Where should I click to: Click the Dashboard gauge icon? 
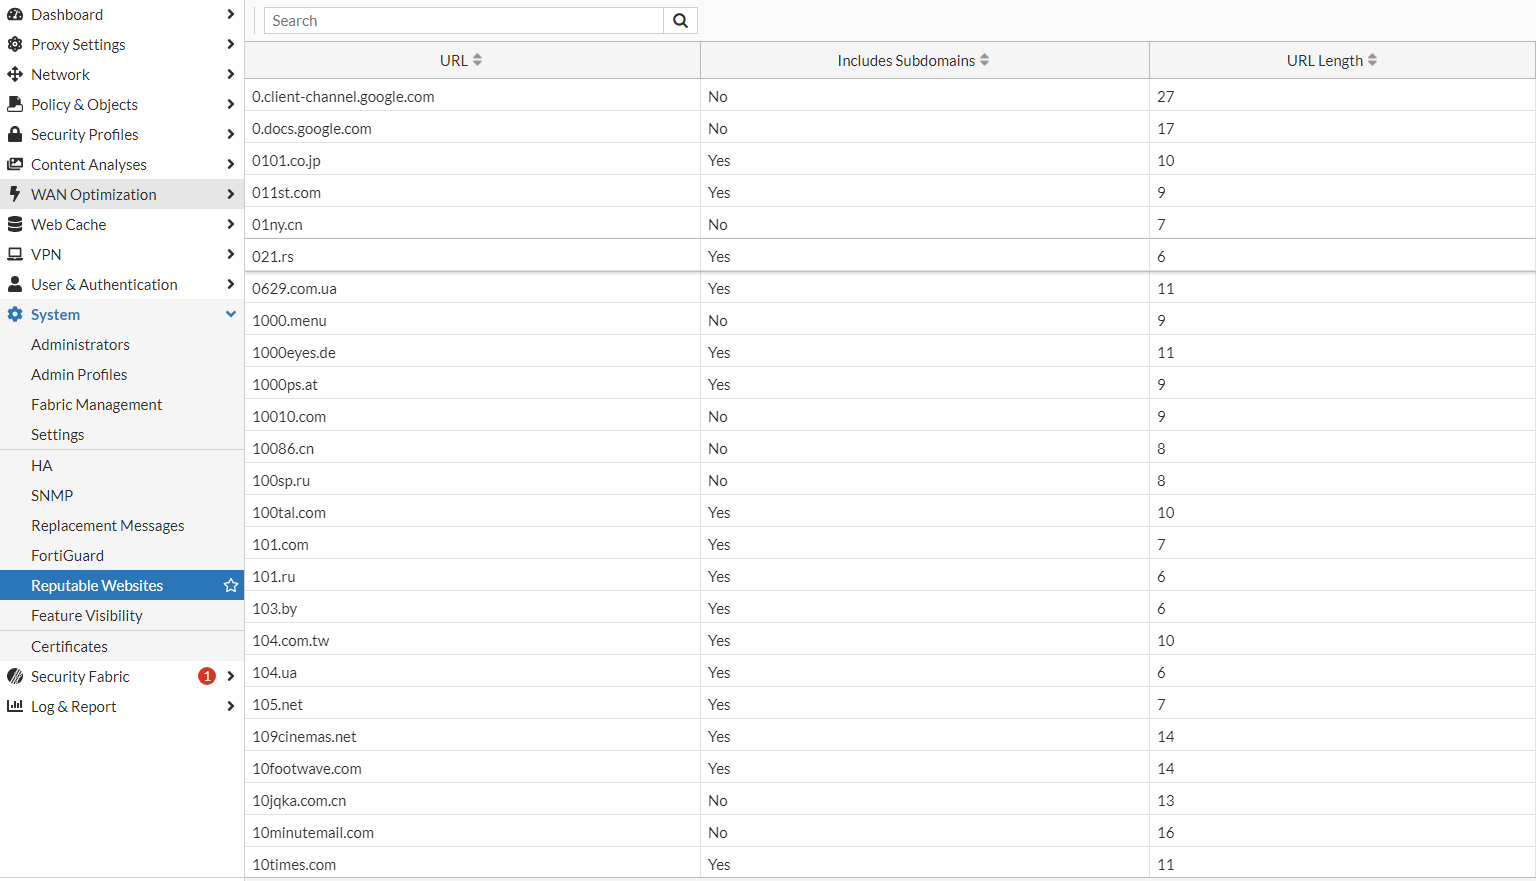15,15
